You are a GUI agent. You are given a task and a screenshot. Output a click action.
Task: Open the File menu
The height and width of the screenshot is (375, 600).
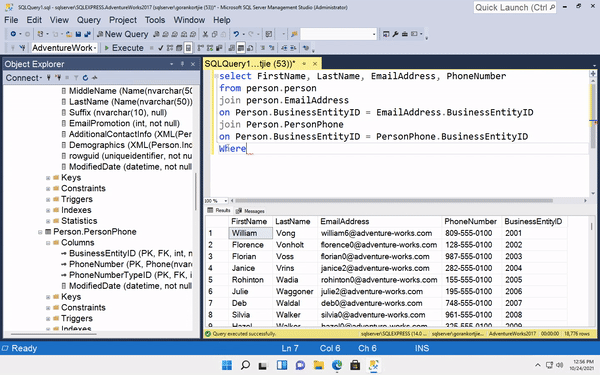point(11,20)
